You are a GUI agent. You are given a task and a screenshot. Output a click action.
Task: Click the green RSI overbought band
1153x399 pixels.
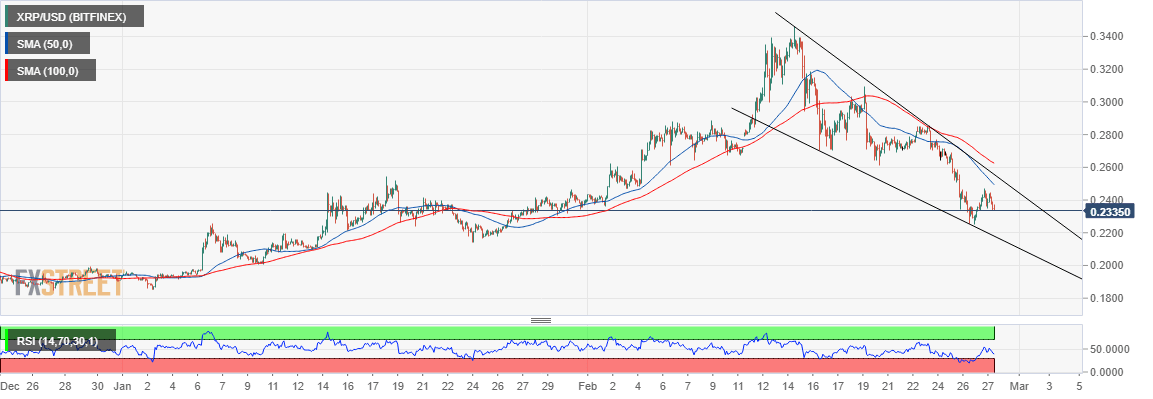click(497, 332)
